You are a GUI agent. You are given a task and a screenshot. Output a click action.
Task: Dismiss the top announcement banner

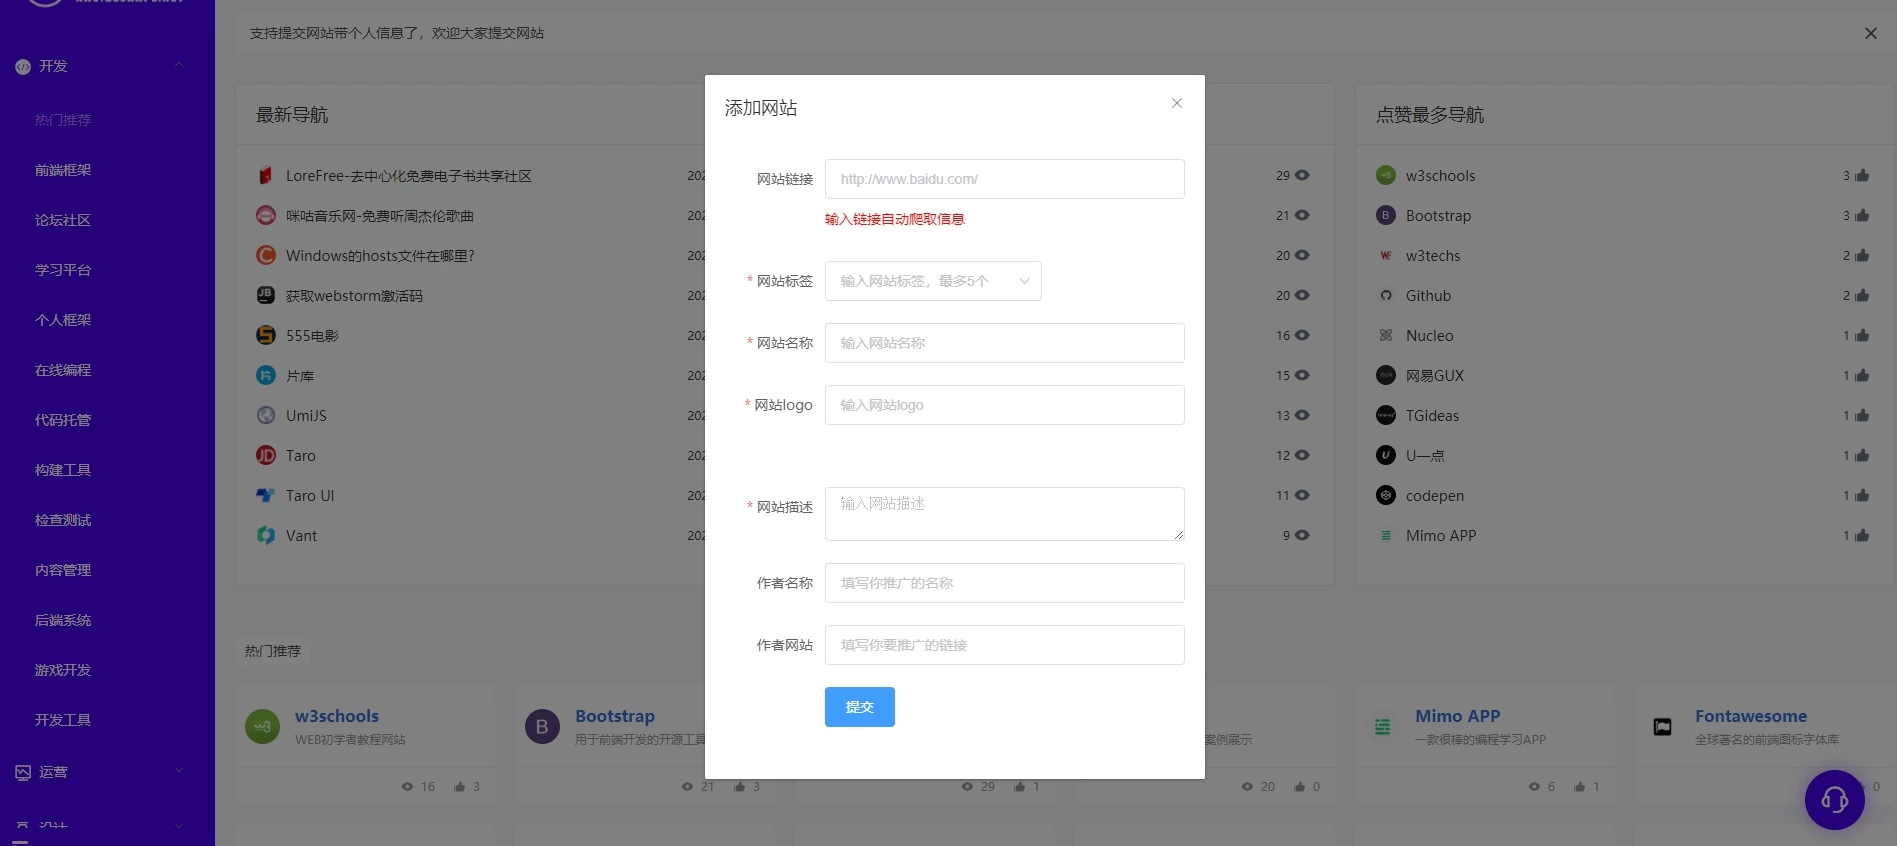point(1871,33)
